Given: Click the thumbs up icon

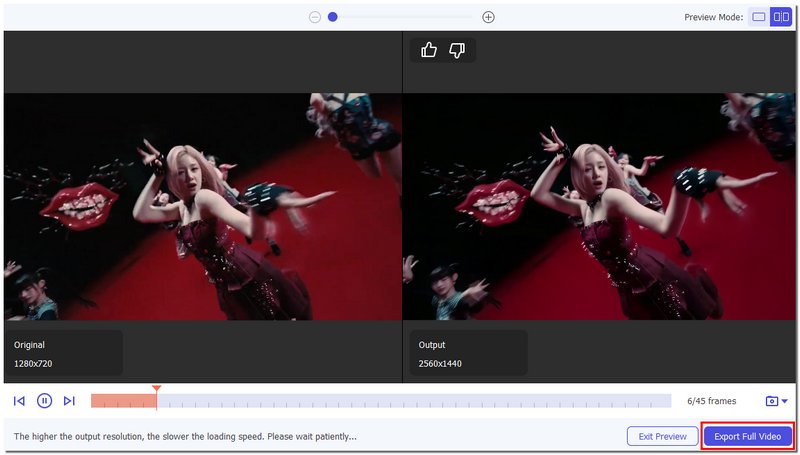Looking at the screenshot, I should tap(429, 50).
